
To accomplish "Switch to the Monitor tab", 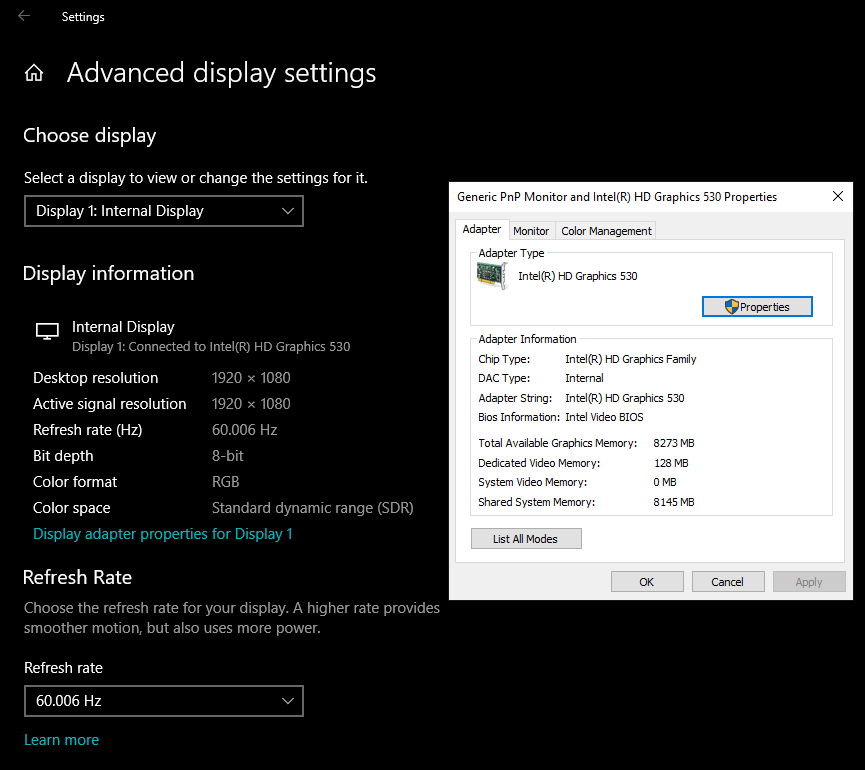I will [531, 231].
